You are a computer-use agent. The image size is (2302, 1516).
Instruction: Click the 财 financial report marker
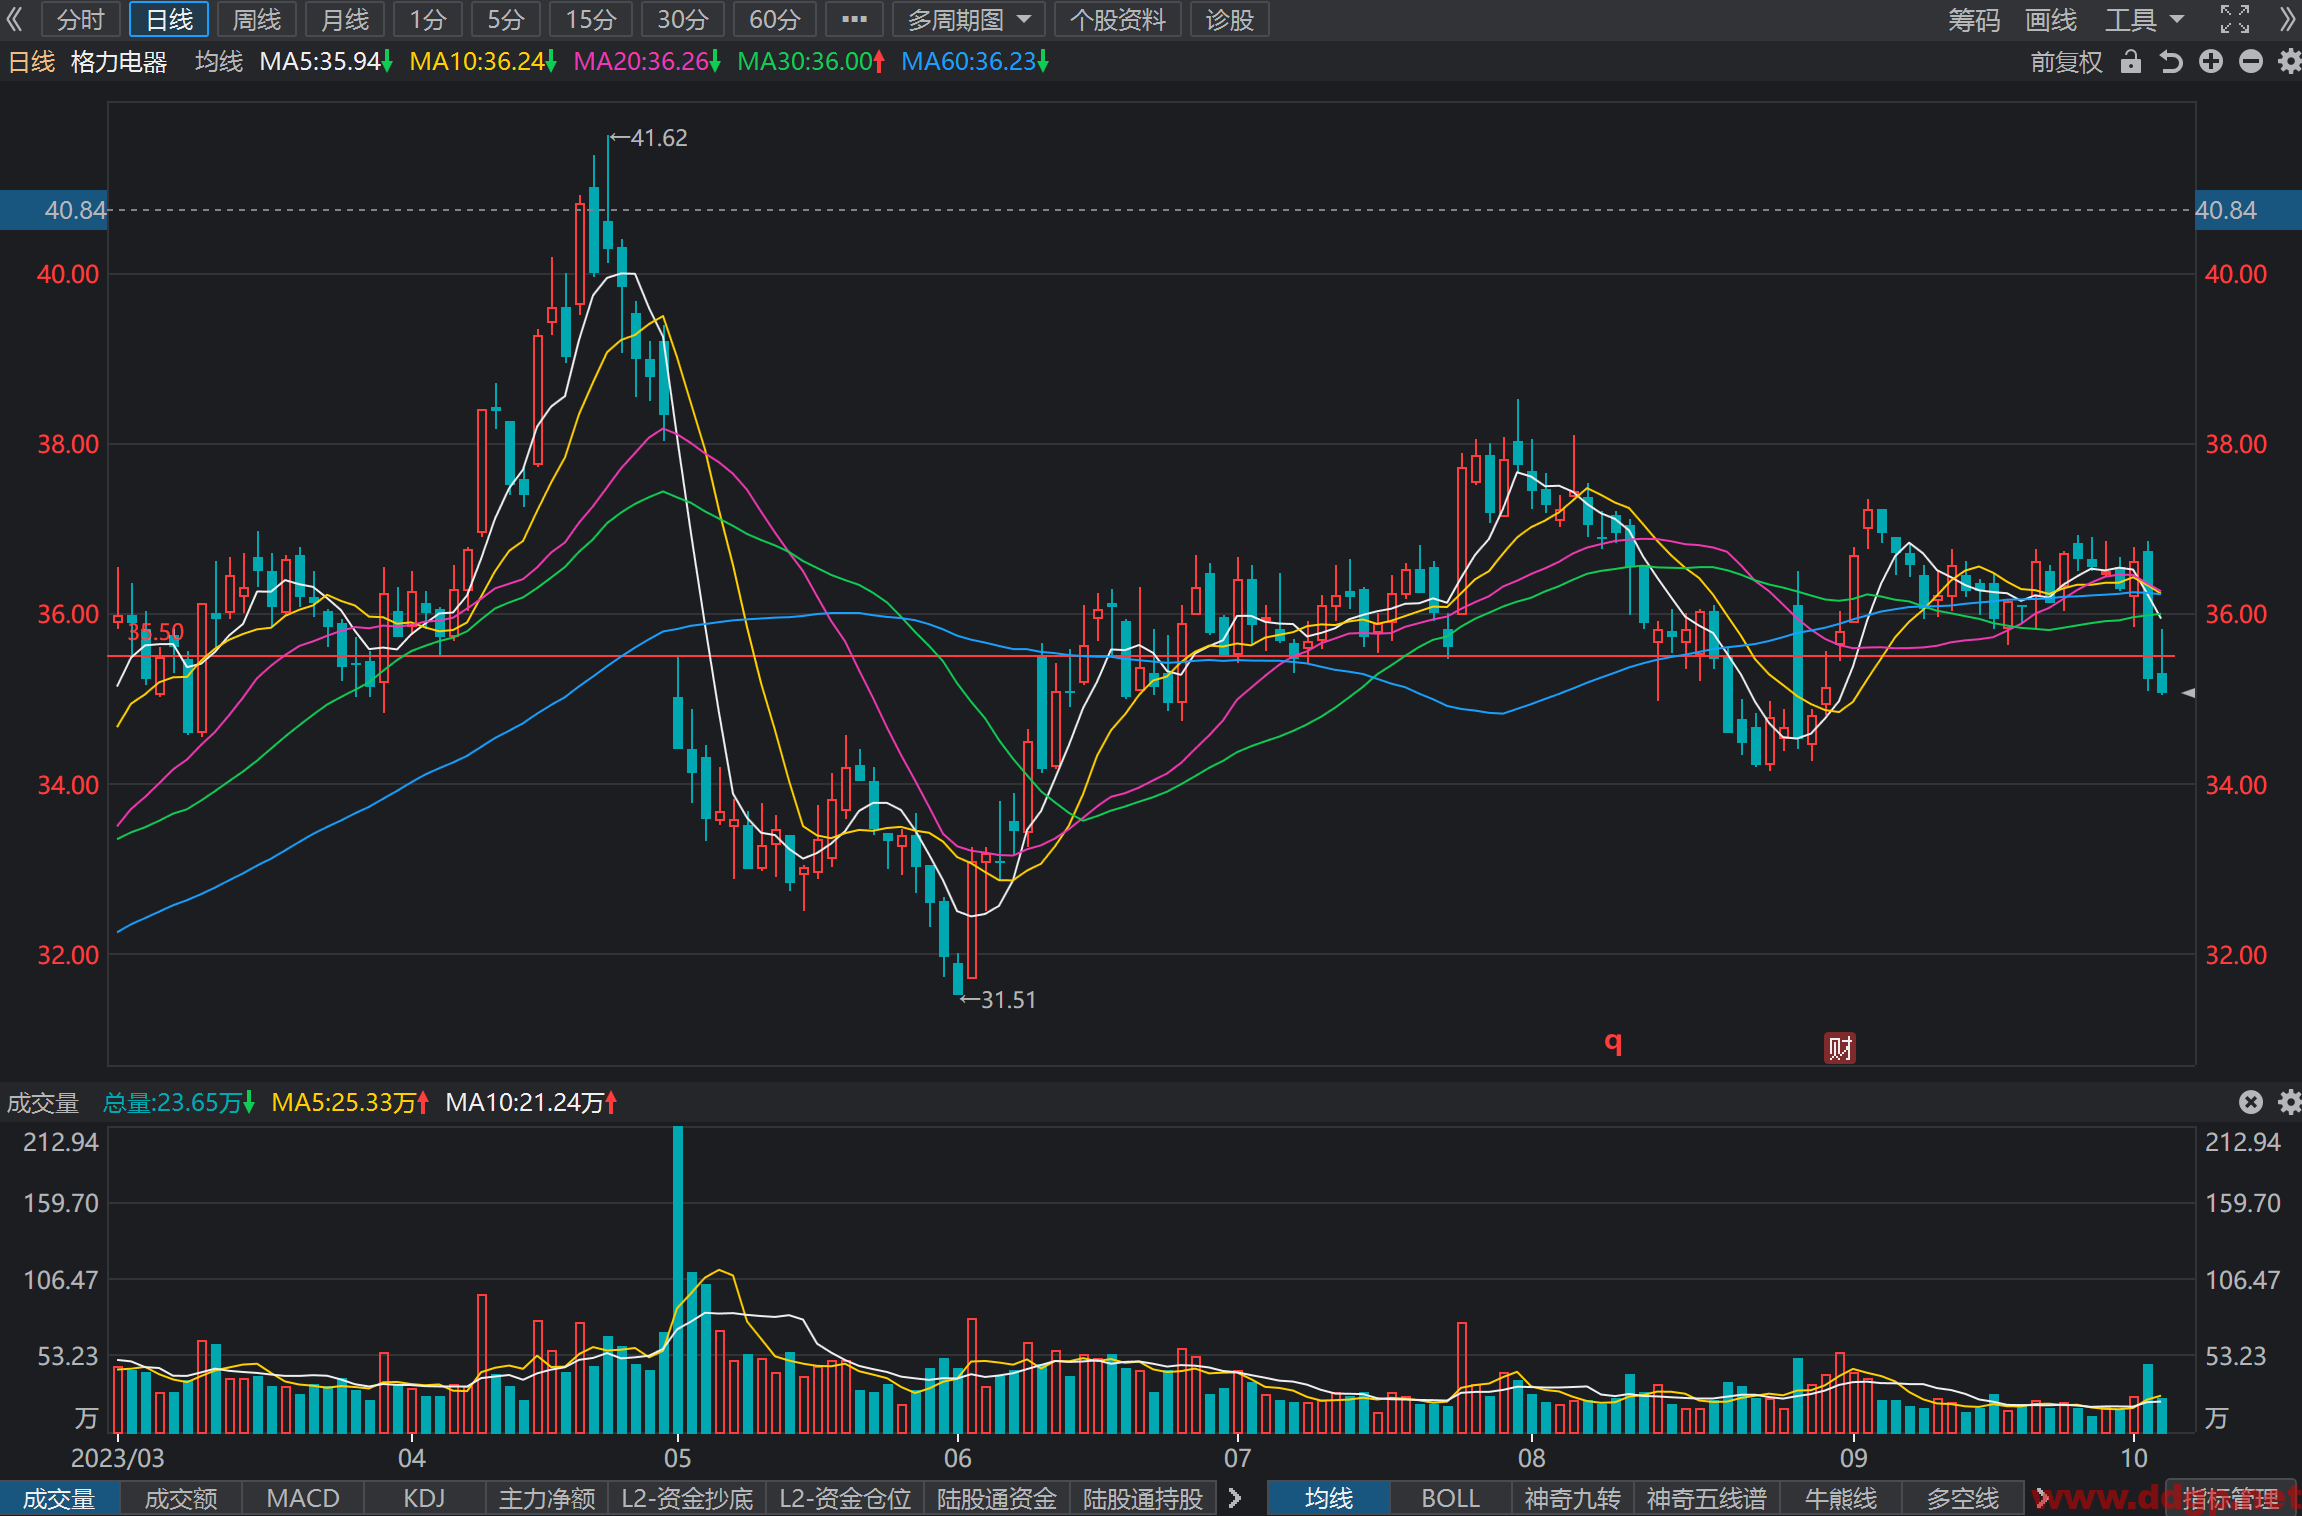tap(1839, 1047)
